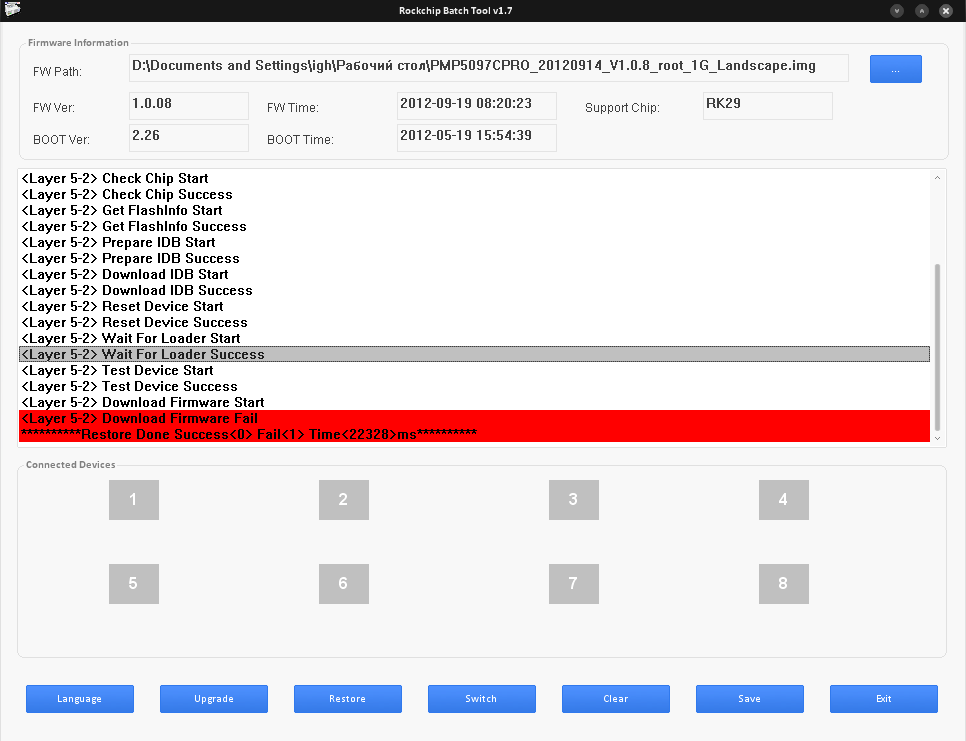Viewport: 966px width, 741px height.
Task: Click the BOOT Ver field showing 2.26
Action: (189, 138)
